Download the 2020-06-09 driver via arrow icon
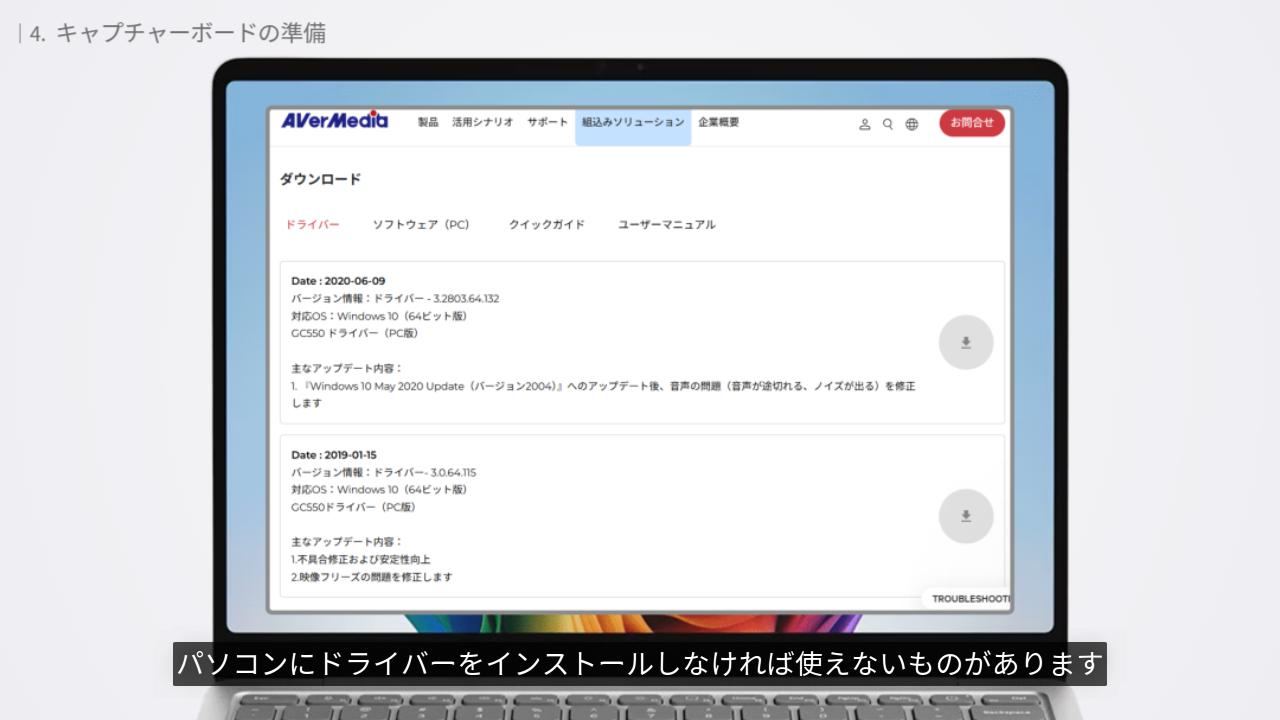1280x720 pixels. (965, 343)
